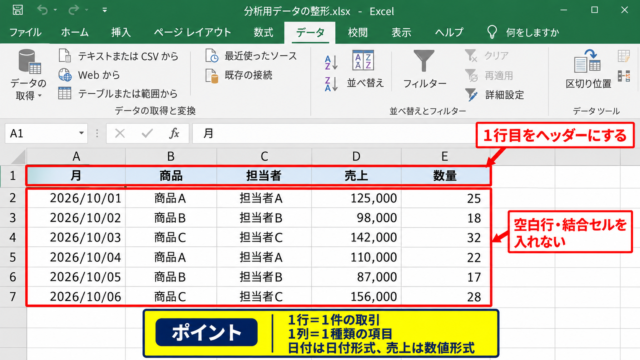Open Customize Quick Access Toolbar dropdown
The width and height of the screenshot is (640, 360).
point(105,10)
